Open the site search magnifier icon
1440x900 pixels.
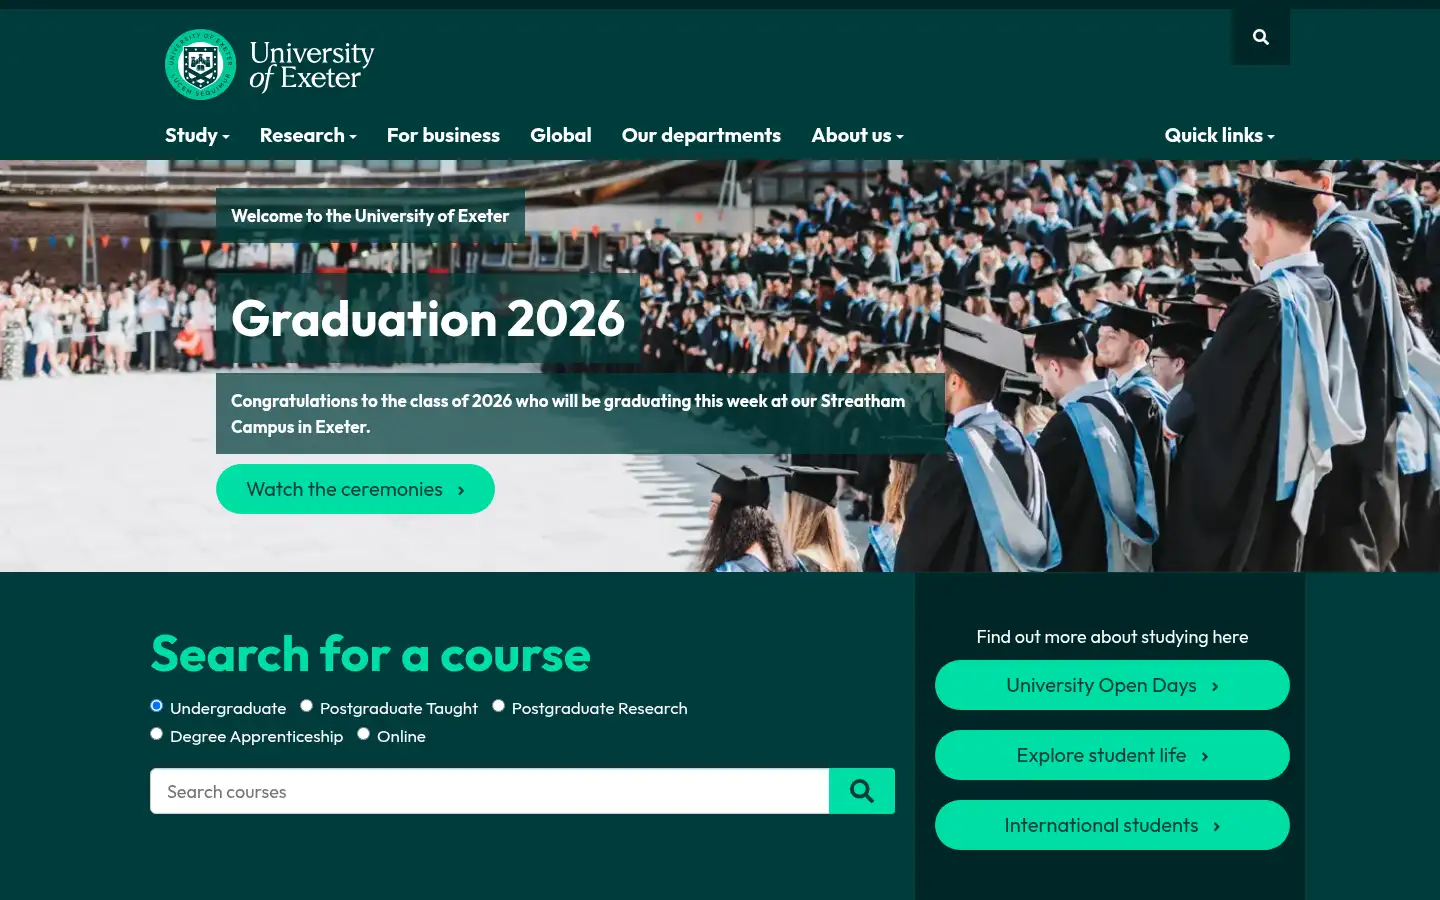click(x=1260, y=37)
